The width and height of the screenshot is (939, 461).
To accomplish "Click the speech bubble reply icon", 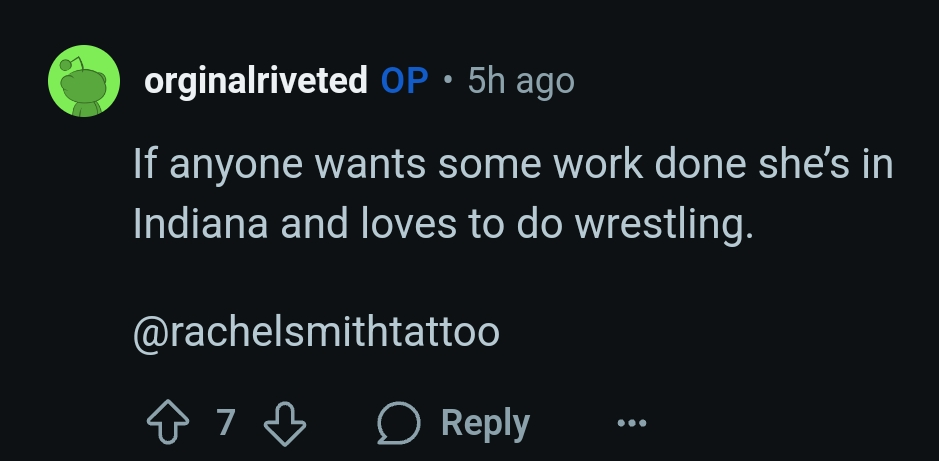I will click(397, 424).
